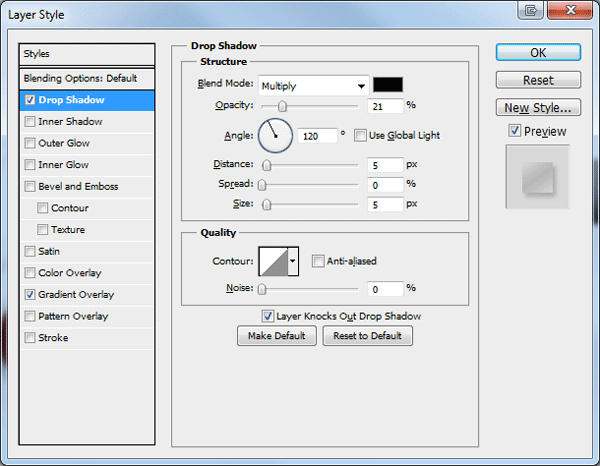The height and width of the screenshot is (466, 600).
Task: Open the Bevel and Emboss settings row
Action: tap(87, 186)
